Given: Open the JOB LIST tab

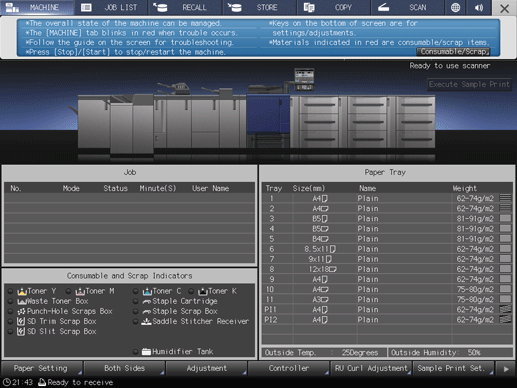Looking at the screenshot, I should [x=111, y=7].
